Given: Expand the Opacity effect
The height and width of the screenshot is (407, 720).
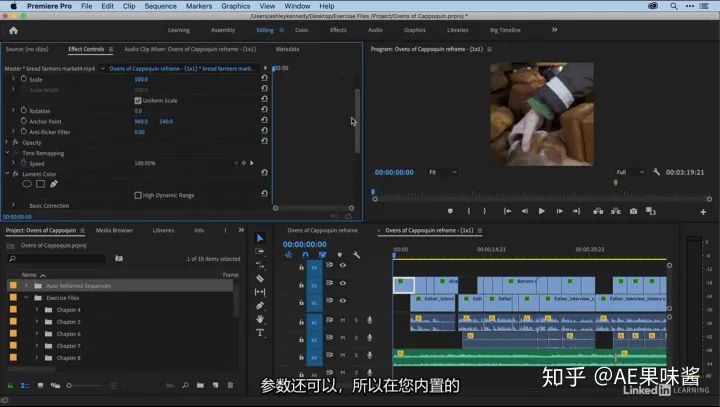Looking at the screenshot, I should click(6, 142).
